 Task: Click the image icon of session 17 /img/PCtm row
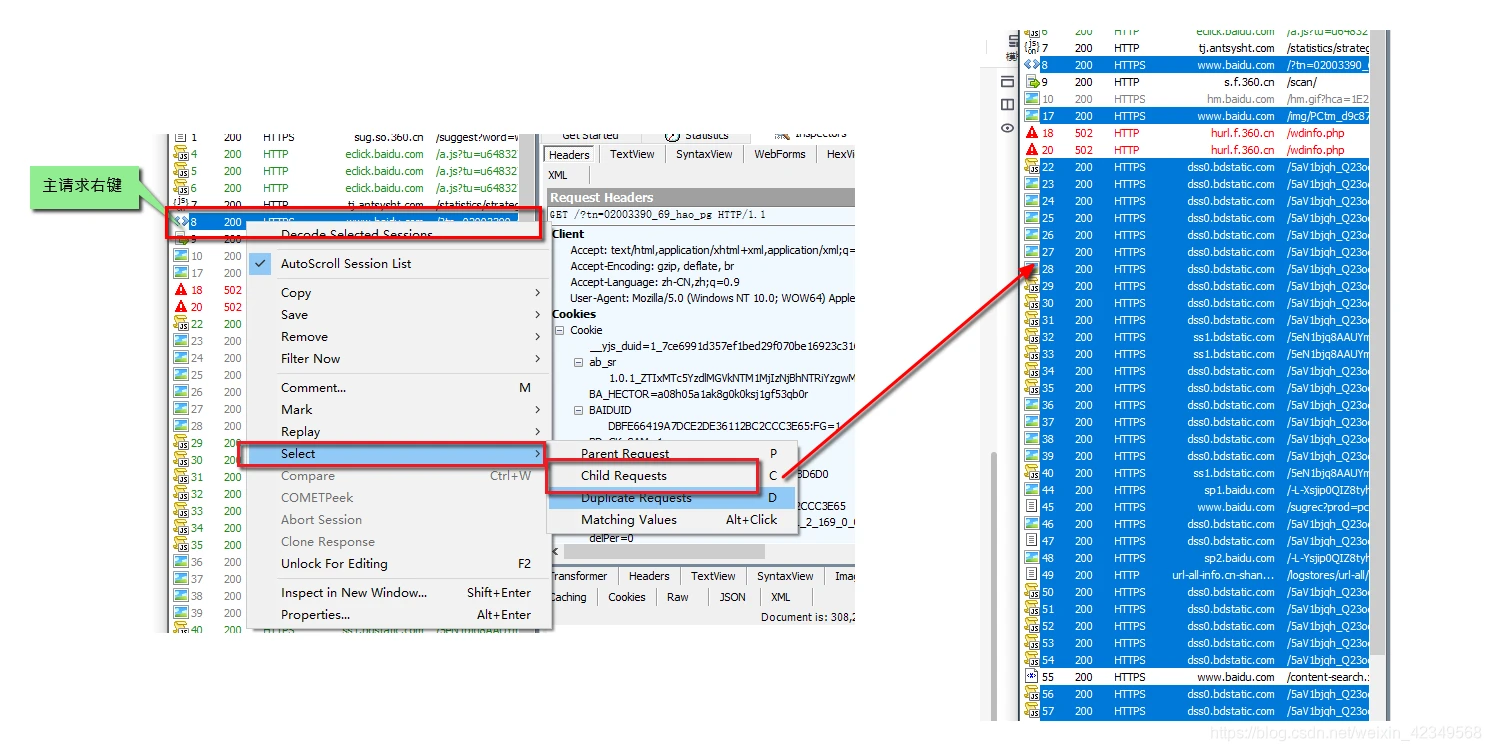point(1032,116)
